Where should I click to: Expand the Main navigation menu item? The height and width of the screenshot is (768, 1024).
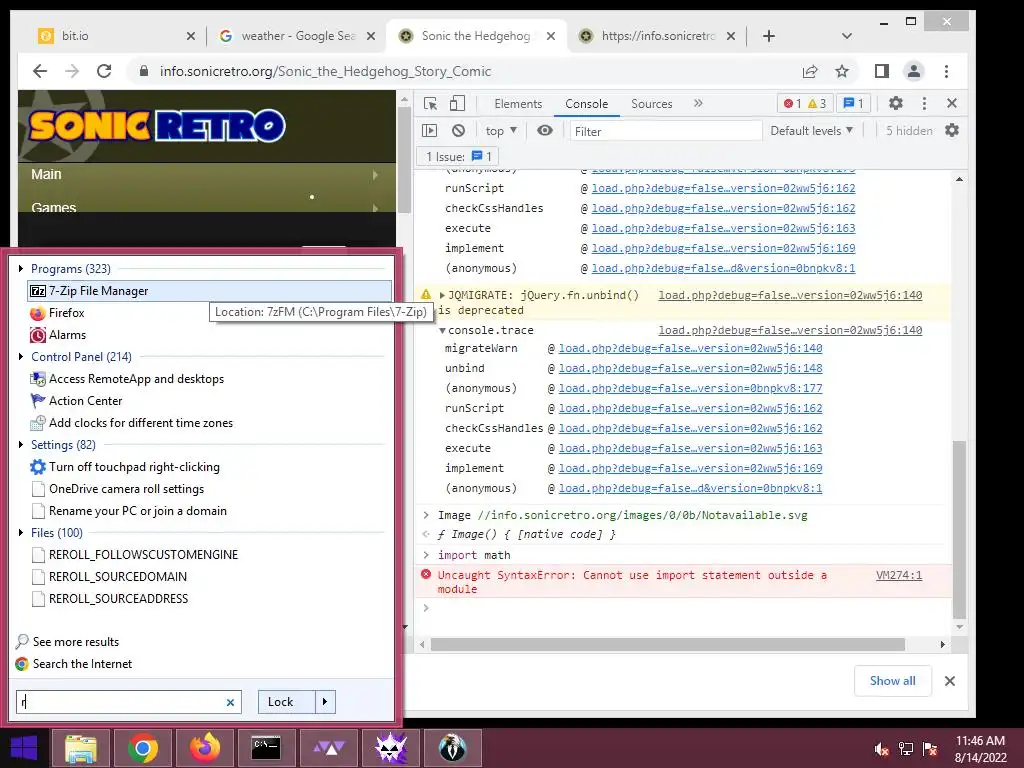[206, 174]
